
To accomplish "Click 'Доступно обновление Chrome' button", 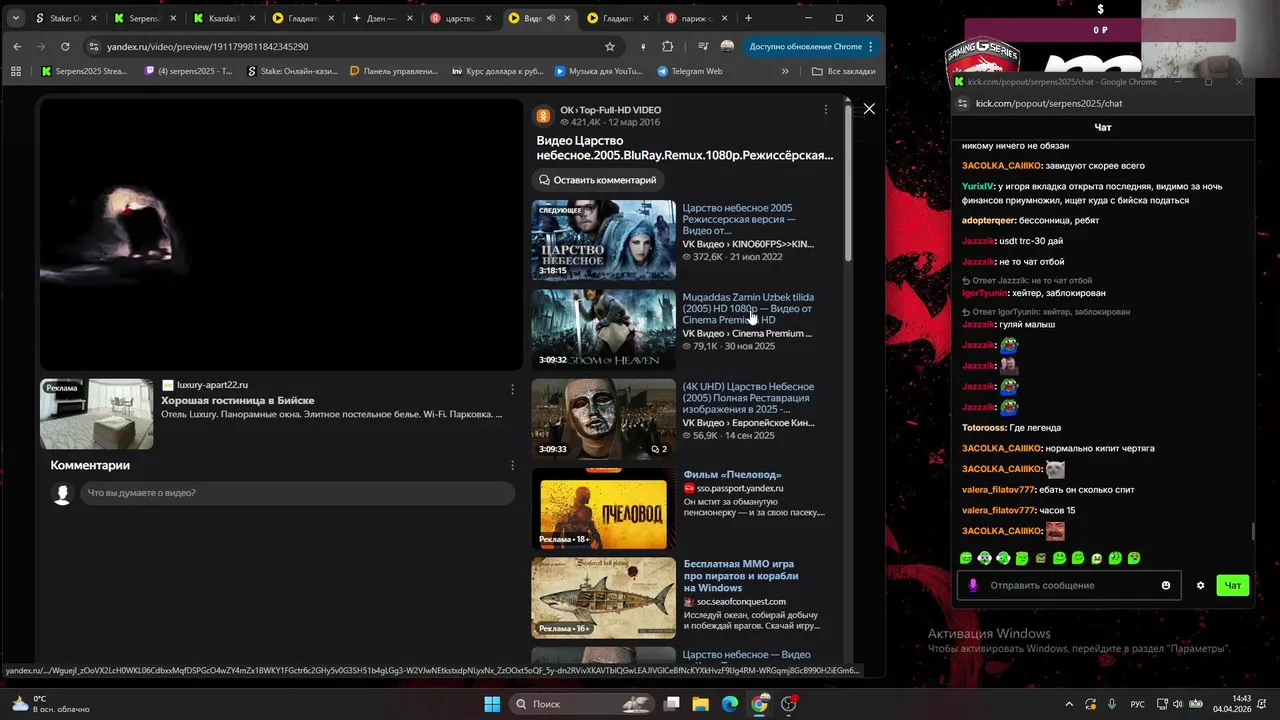I will pos(806,46).
